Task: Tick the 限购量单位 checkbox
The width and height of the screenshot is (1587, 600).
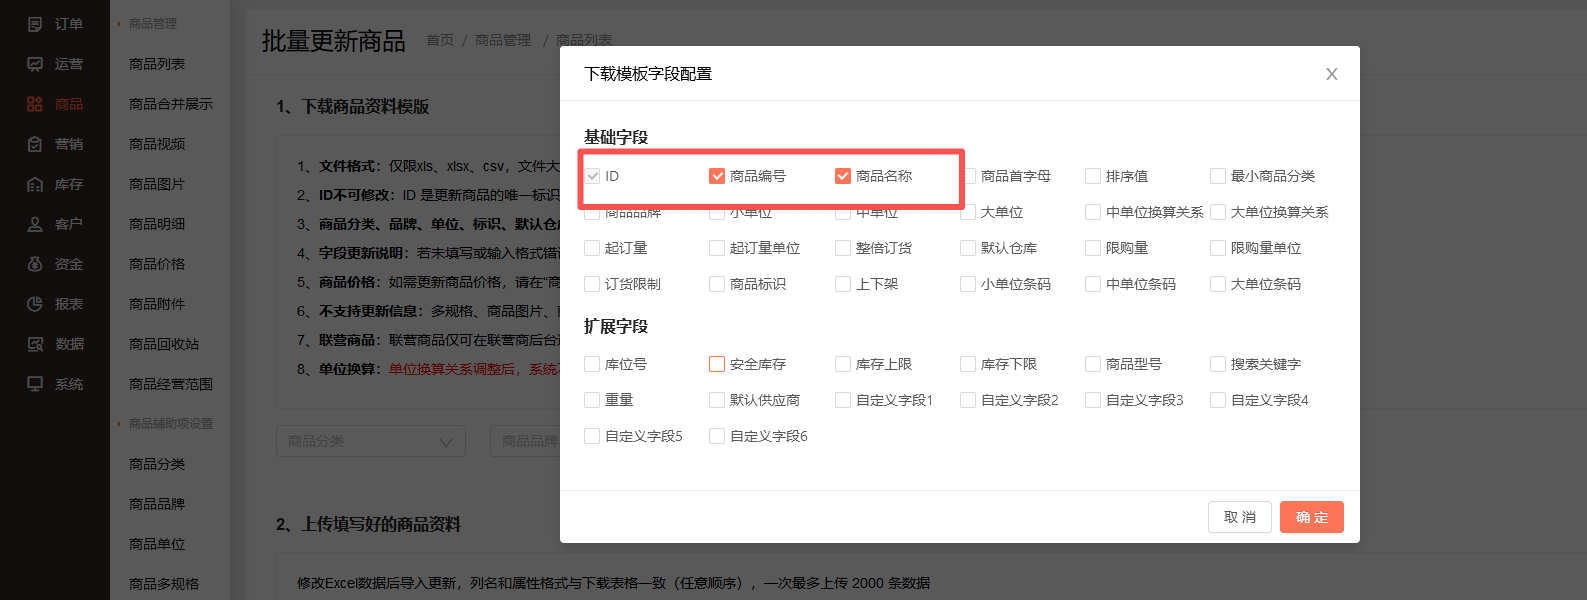Action: pyautogui.click(x=1218, y=248)
